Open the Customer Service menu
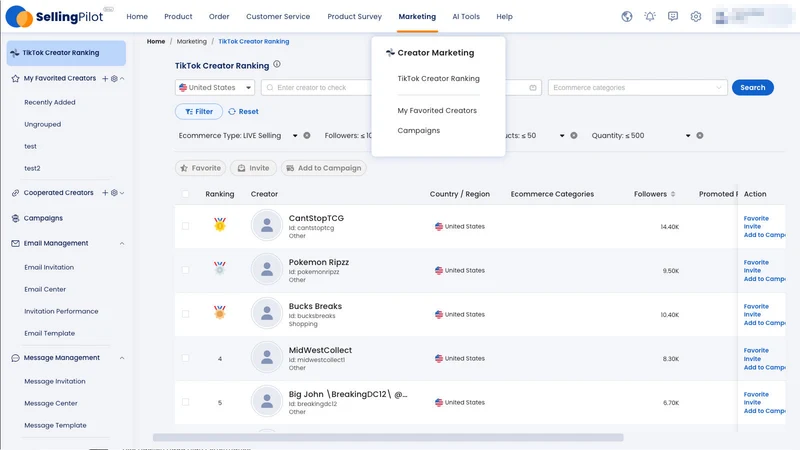800x450 pixels. (x=278, y=16)
